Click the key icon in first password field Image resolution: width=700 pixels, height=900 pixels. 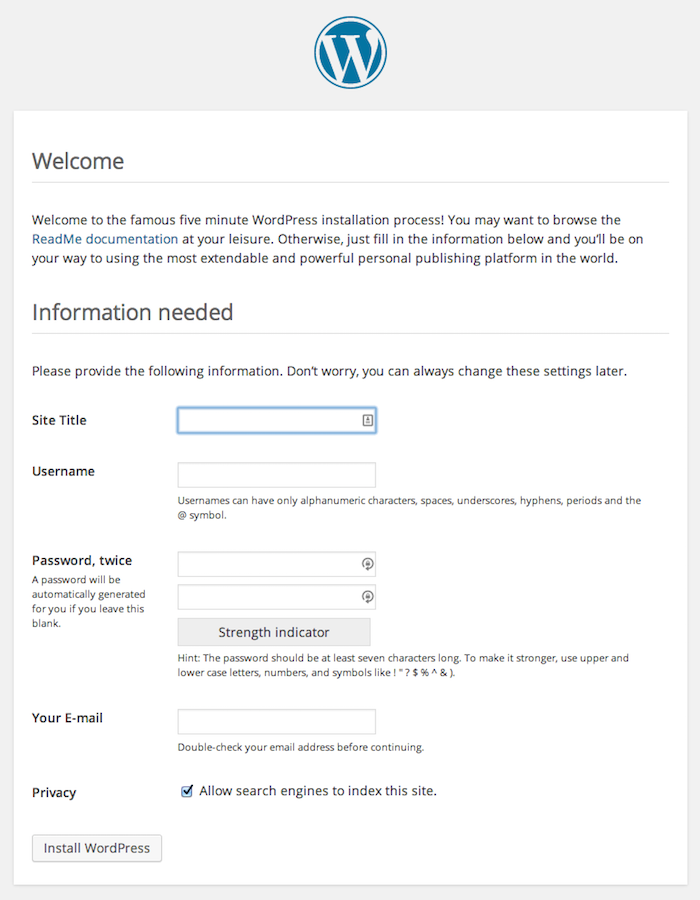[368, 564]
